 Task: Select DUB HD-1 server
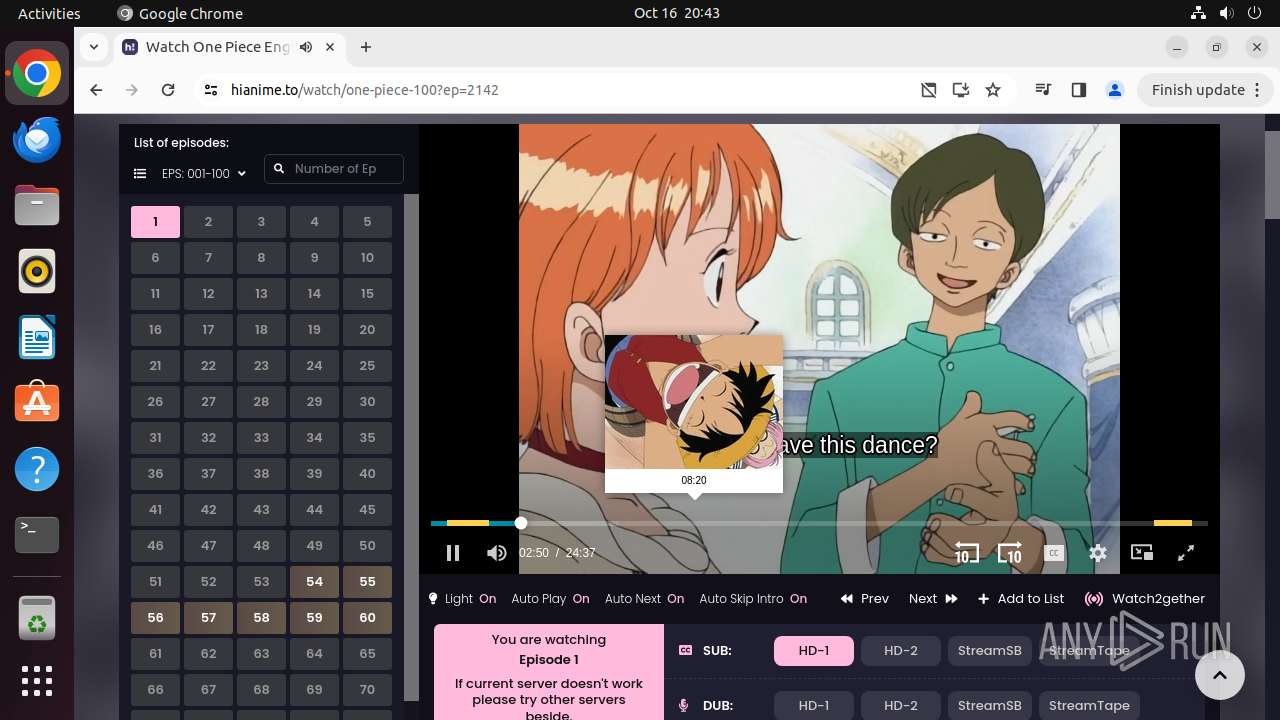pyautogui.click(x=814, y=706)
